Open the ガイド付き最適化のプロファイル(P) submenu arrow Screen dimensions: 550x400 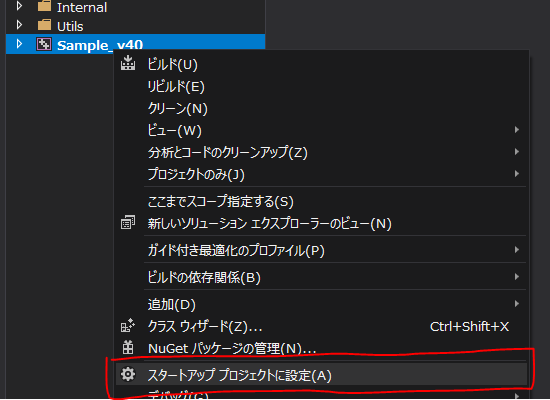click(x=517, y=249)
